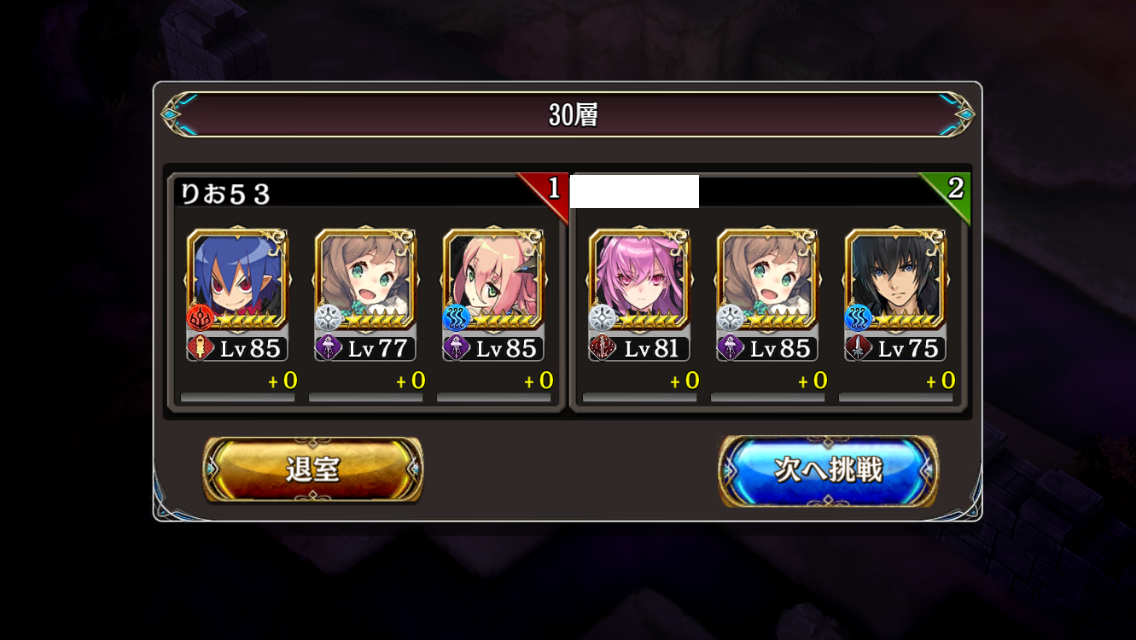1136x640 pixels.
Task: Click the silver element icon on Lv81 character
Action: [x=602, y=317]
